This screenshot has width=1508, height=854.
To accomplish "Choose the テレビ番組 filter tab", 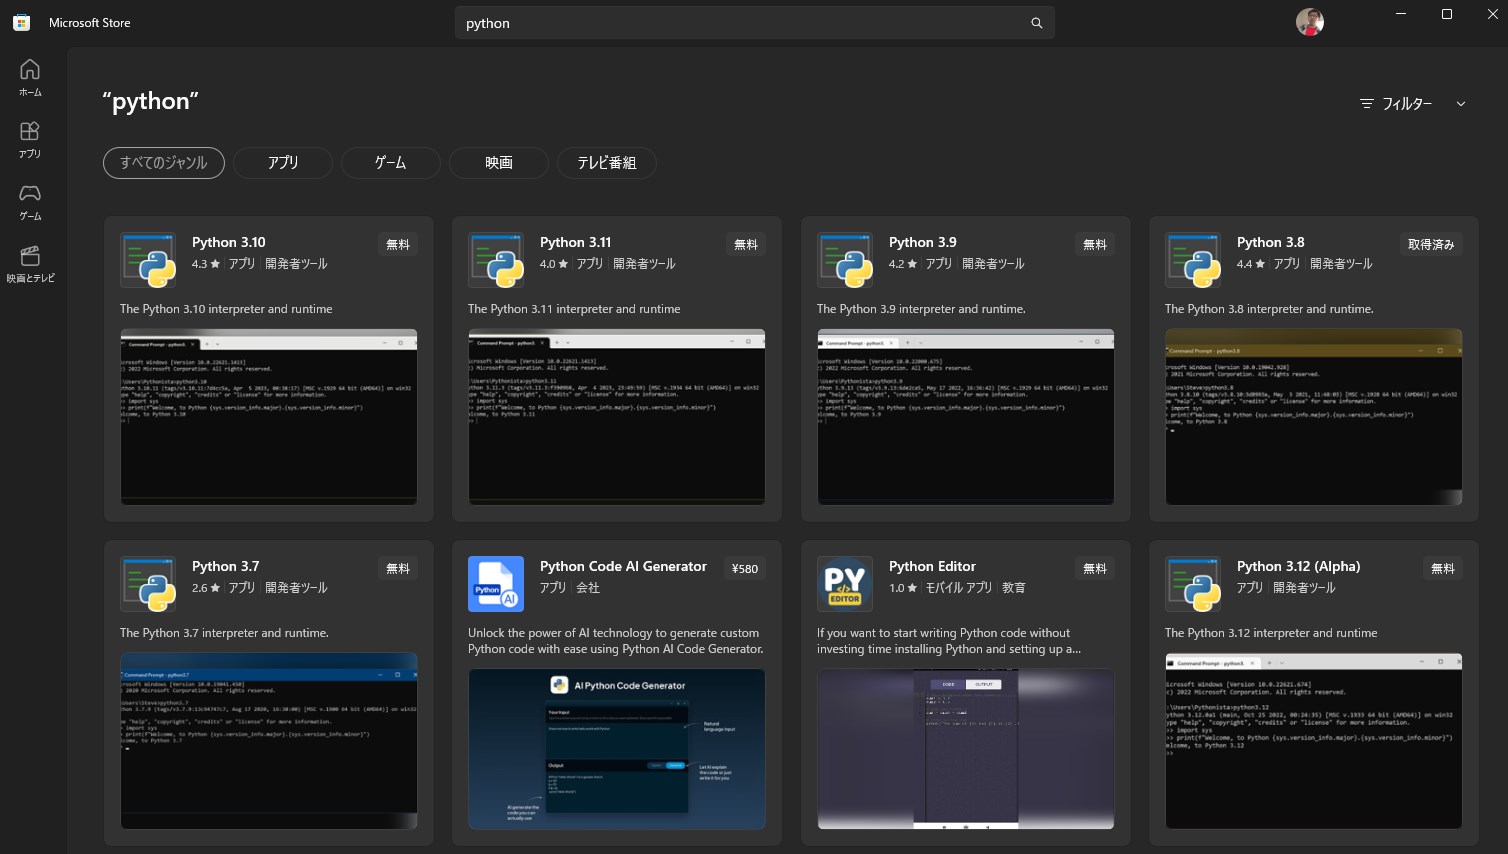I will point(606,163).
